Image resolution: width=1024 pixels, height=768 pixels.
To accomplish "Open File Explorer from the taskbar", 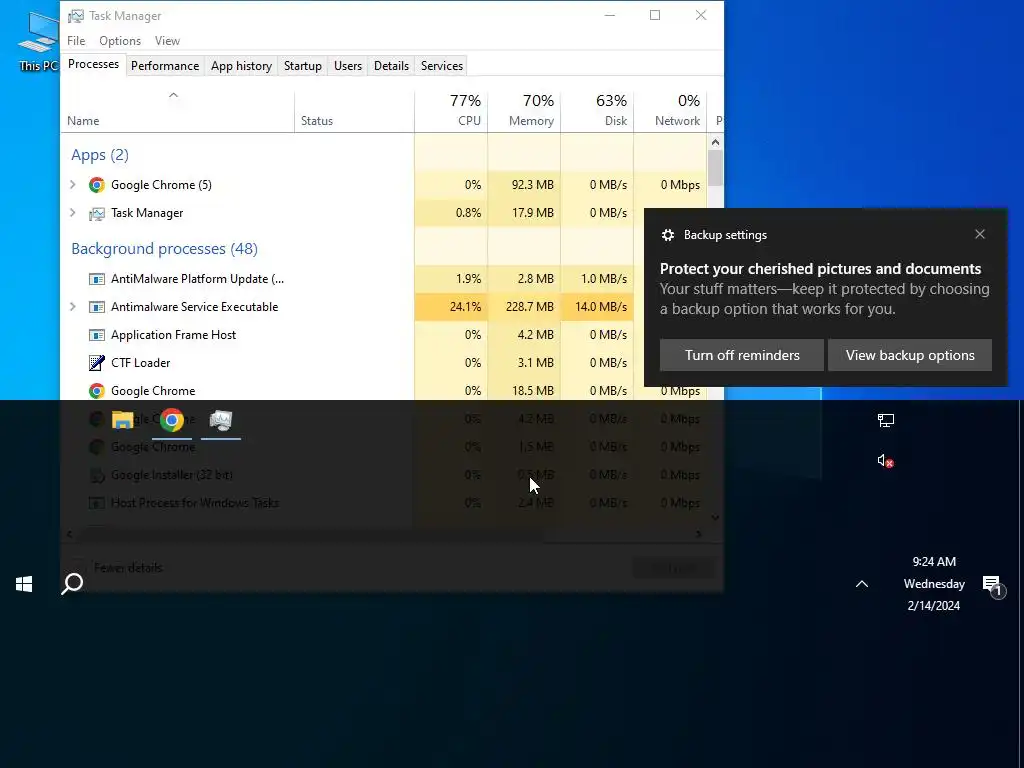I will click(122, 420).
